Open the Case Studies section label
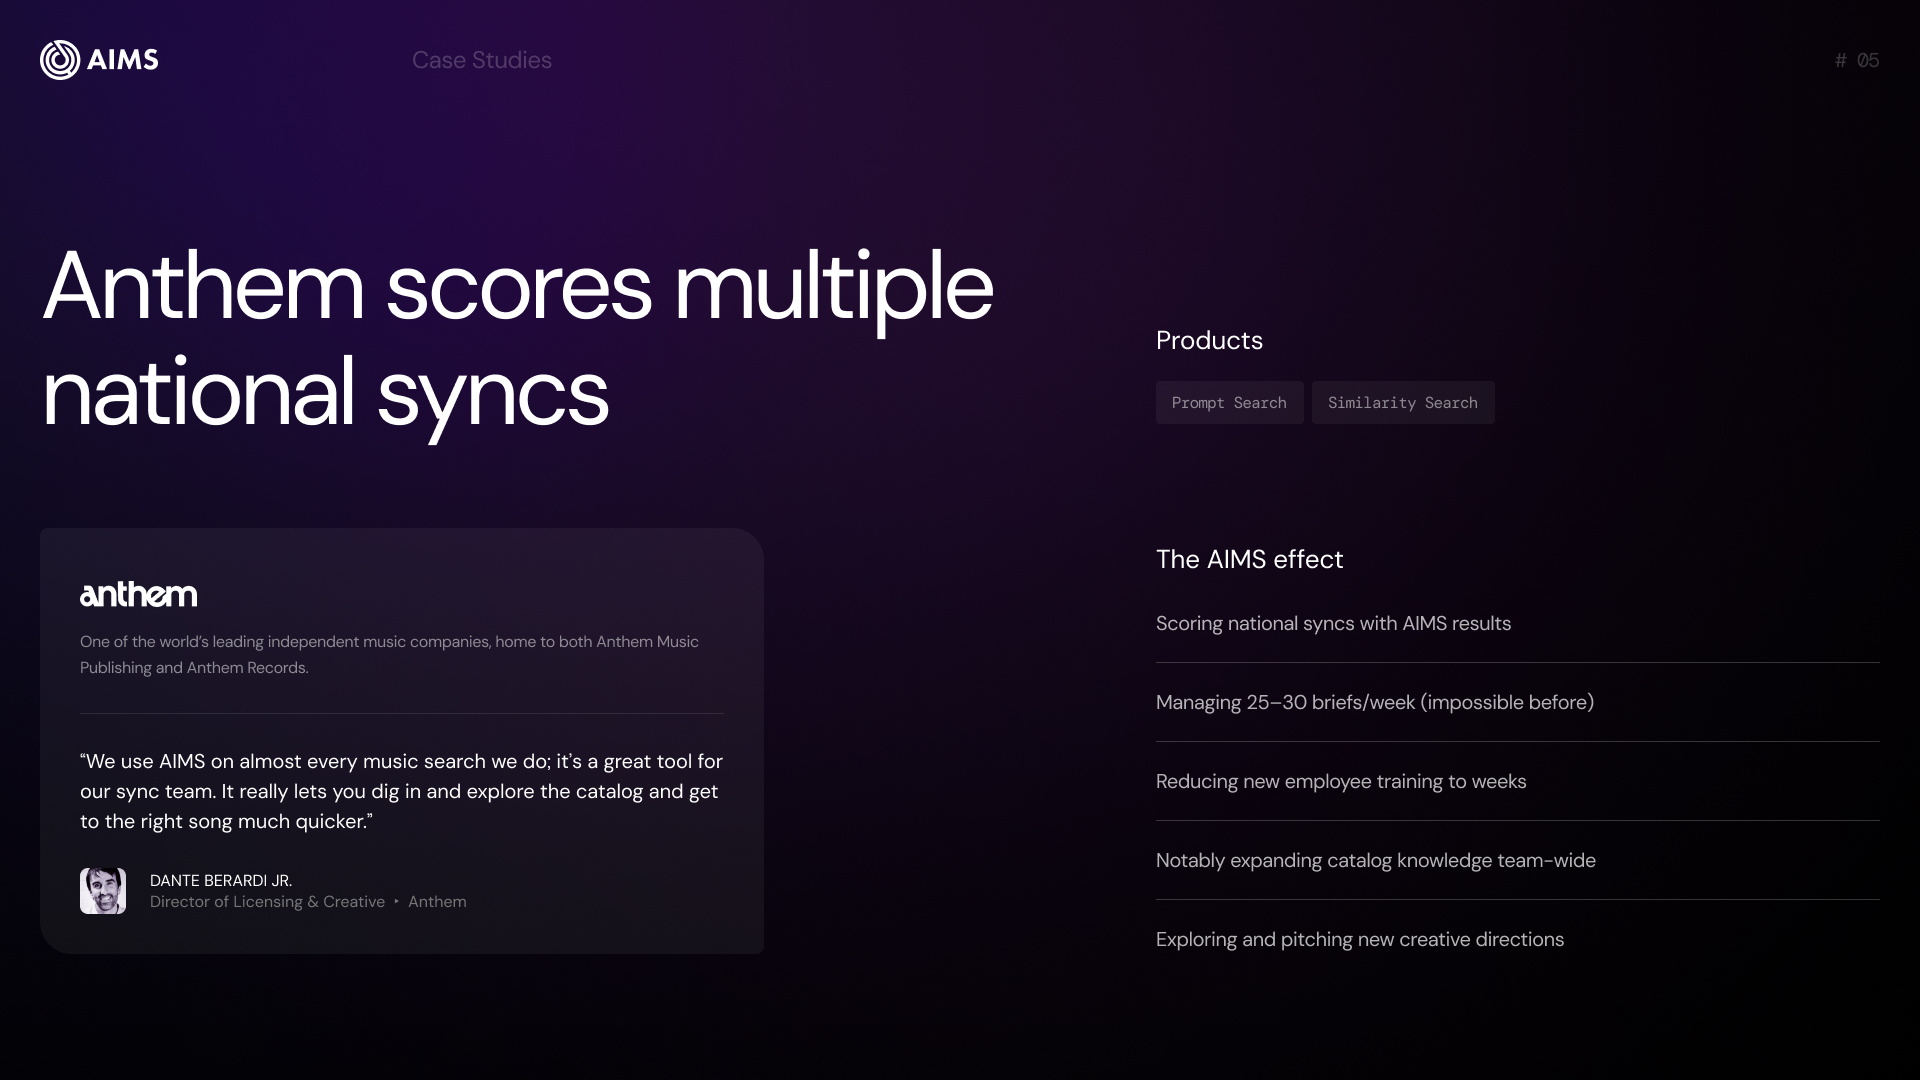The height and width of the screenshot is (1080, 1920). click(x=482, y=60)
